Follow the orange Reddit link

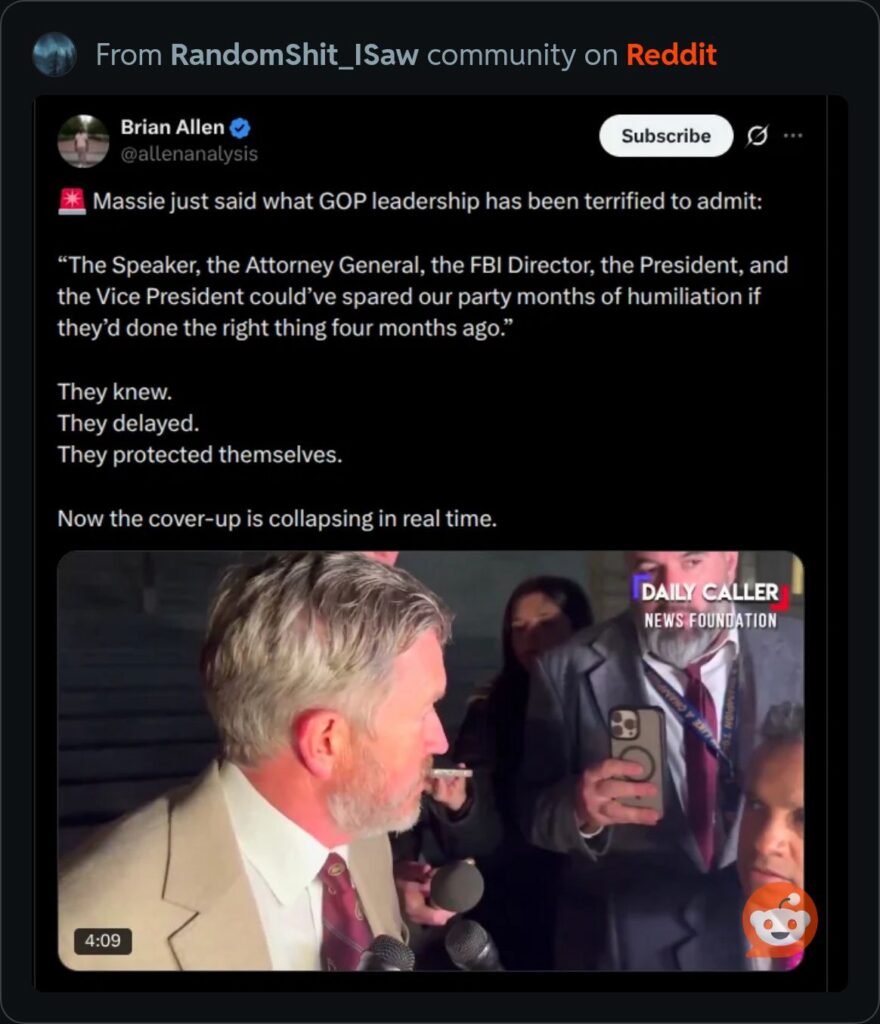pyautogui.click(x=671, y=54)
